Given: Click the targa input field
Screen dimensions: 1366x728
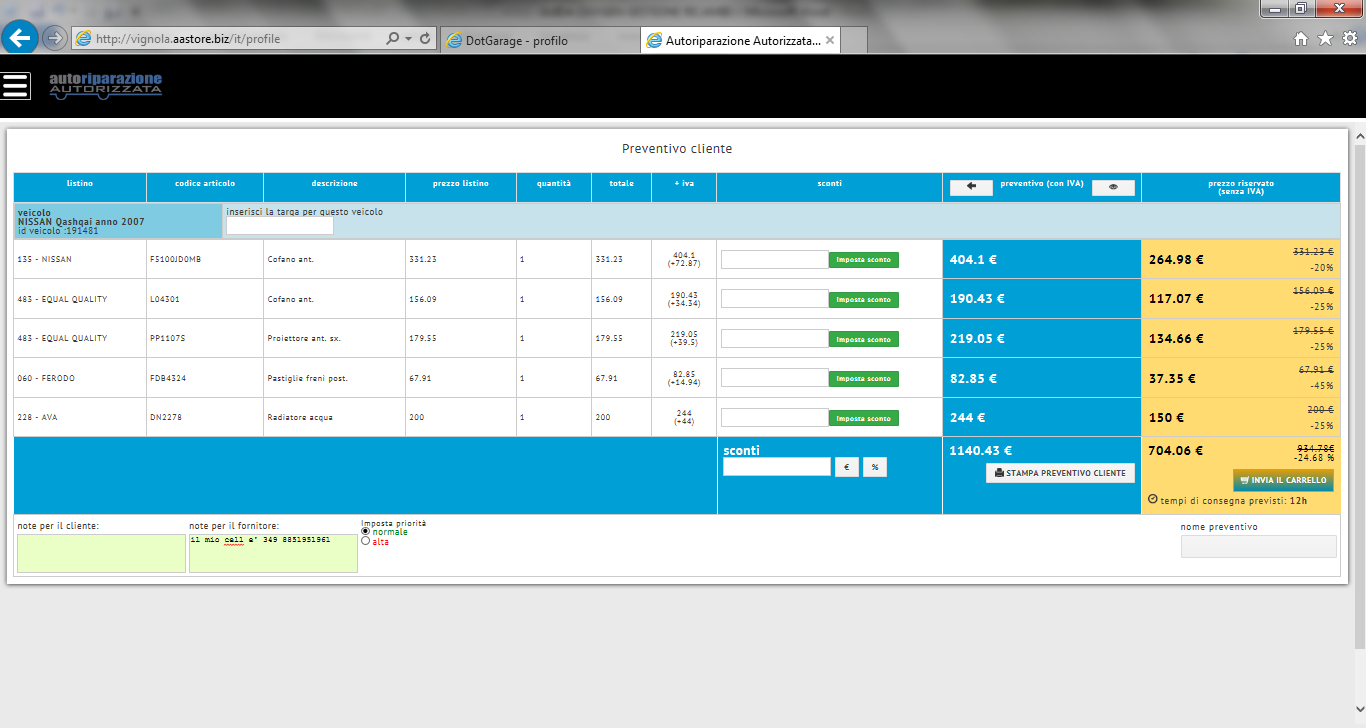Looking at the screenshot, I should [x=280, y=227].
